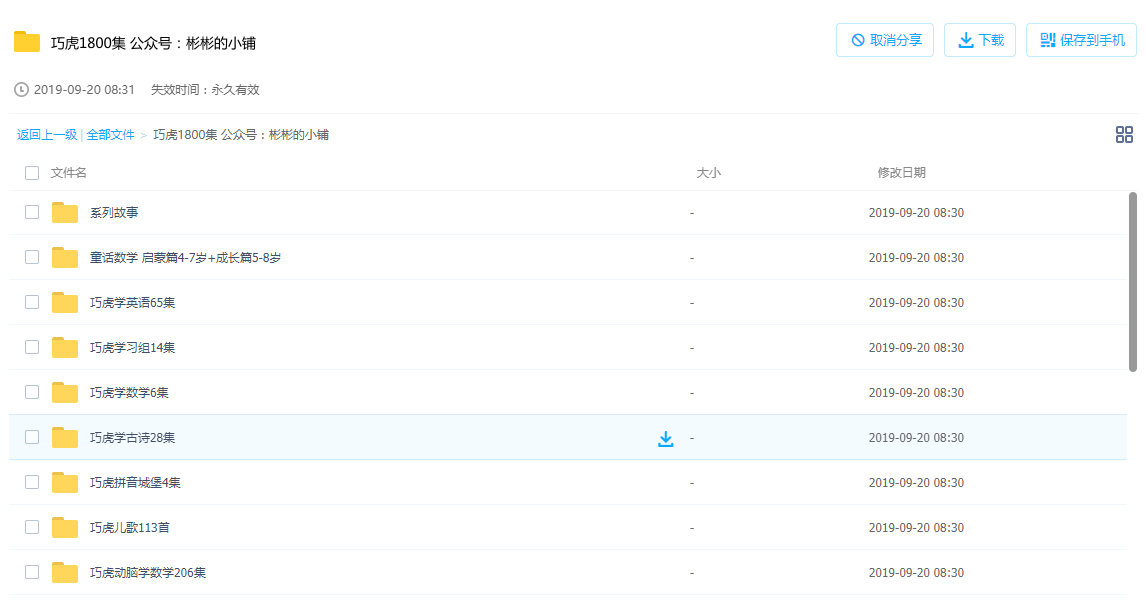This screenshot has width=1146, height=609.
Task: Click the clock icon beside the share date
Action: (22, 90)
